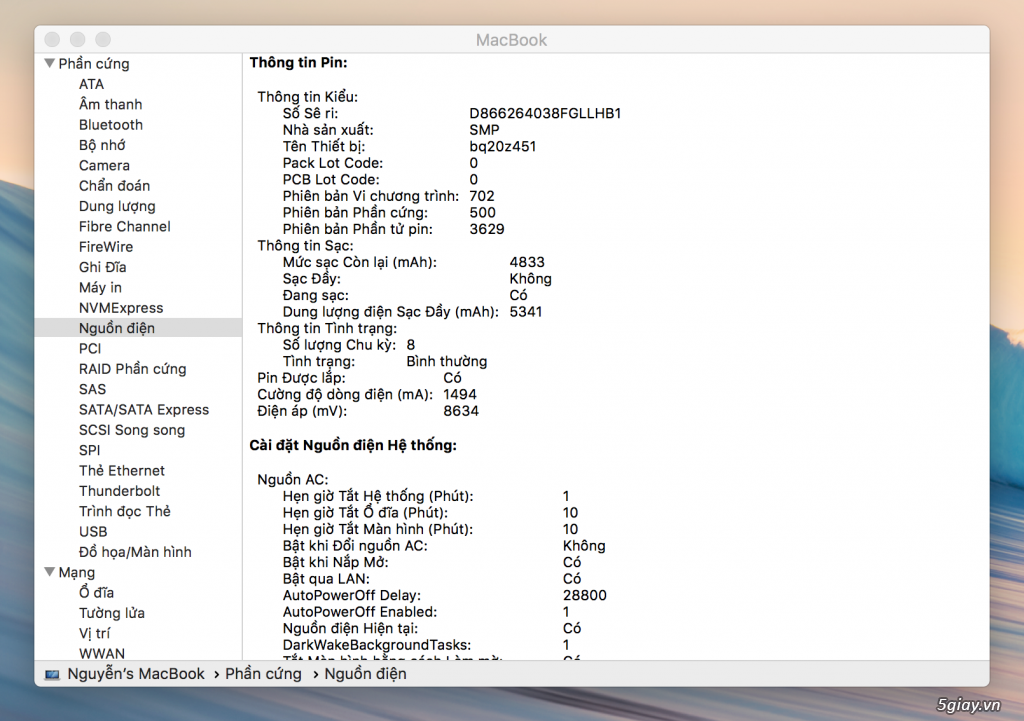Click amperage value 1494
The height and width of the screenshot is (721, 1024).
pos(460,394)
